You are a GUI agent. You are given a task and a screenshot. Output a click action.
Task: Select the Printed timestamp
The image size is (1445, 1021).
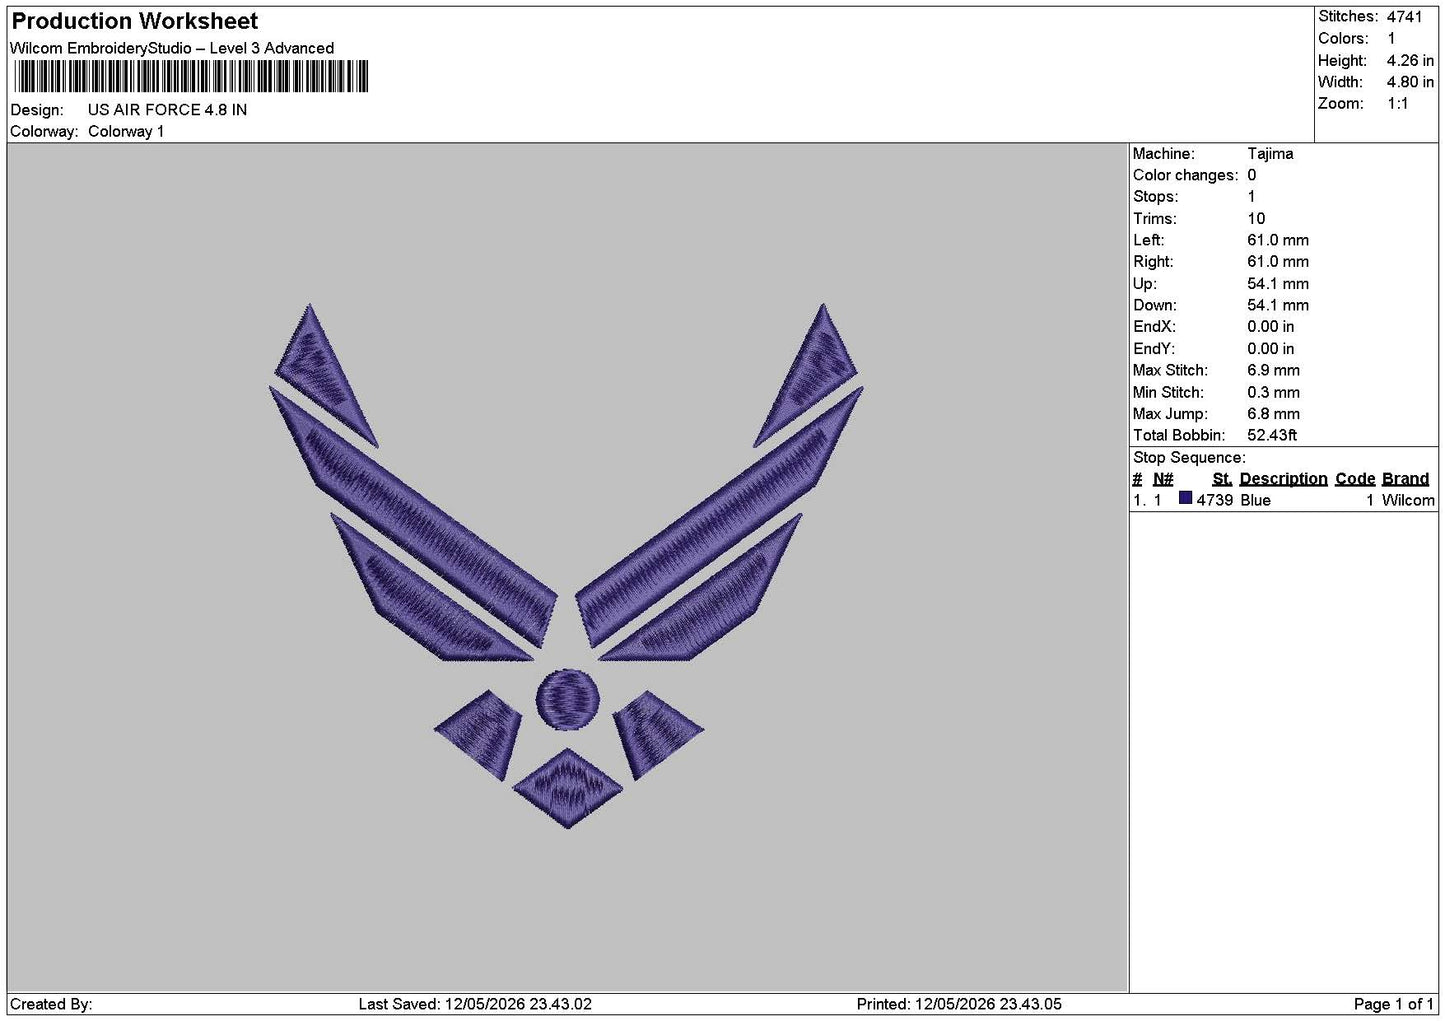click(959, 1004)
